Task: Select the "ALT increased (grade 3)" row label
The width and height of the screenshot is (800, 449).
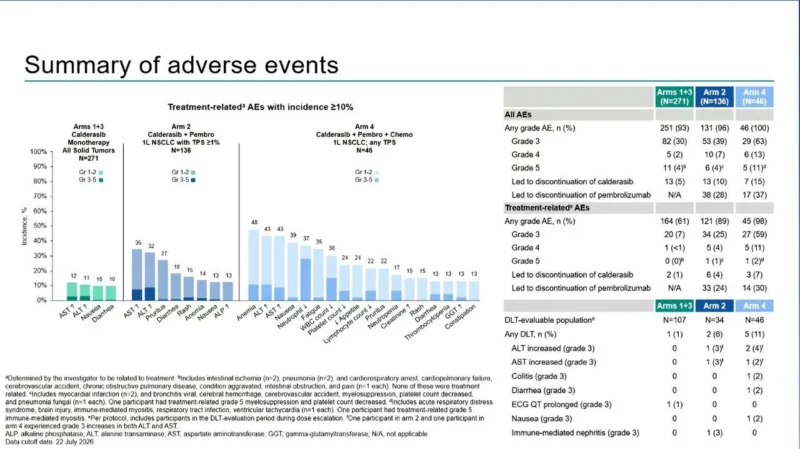Action: (x=553, y=348)
